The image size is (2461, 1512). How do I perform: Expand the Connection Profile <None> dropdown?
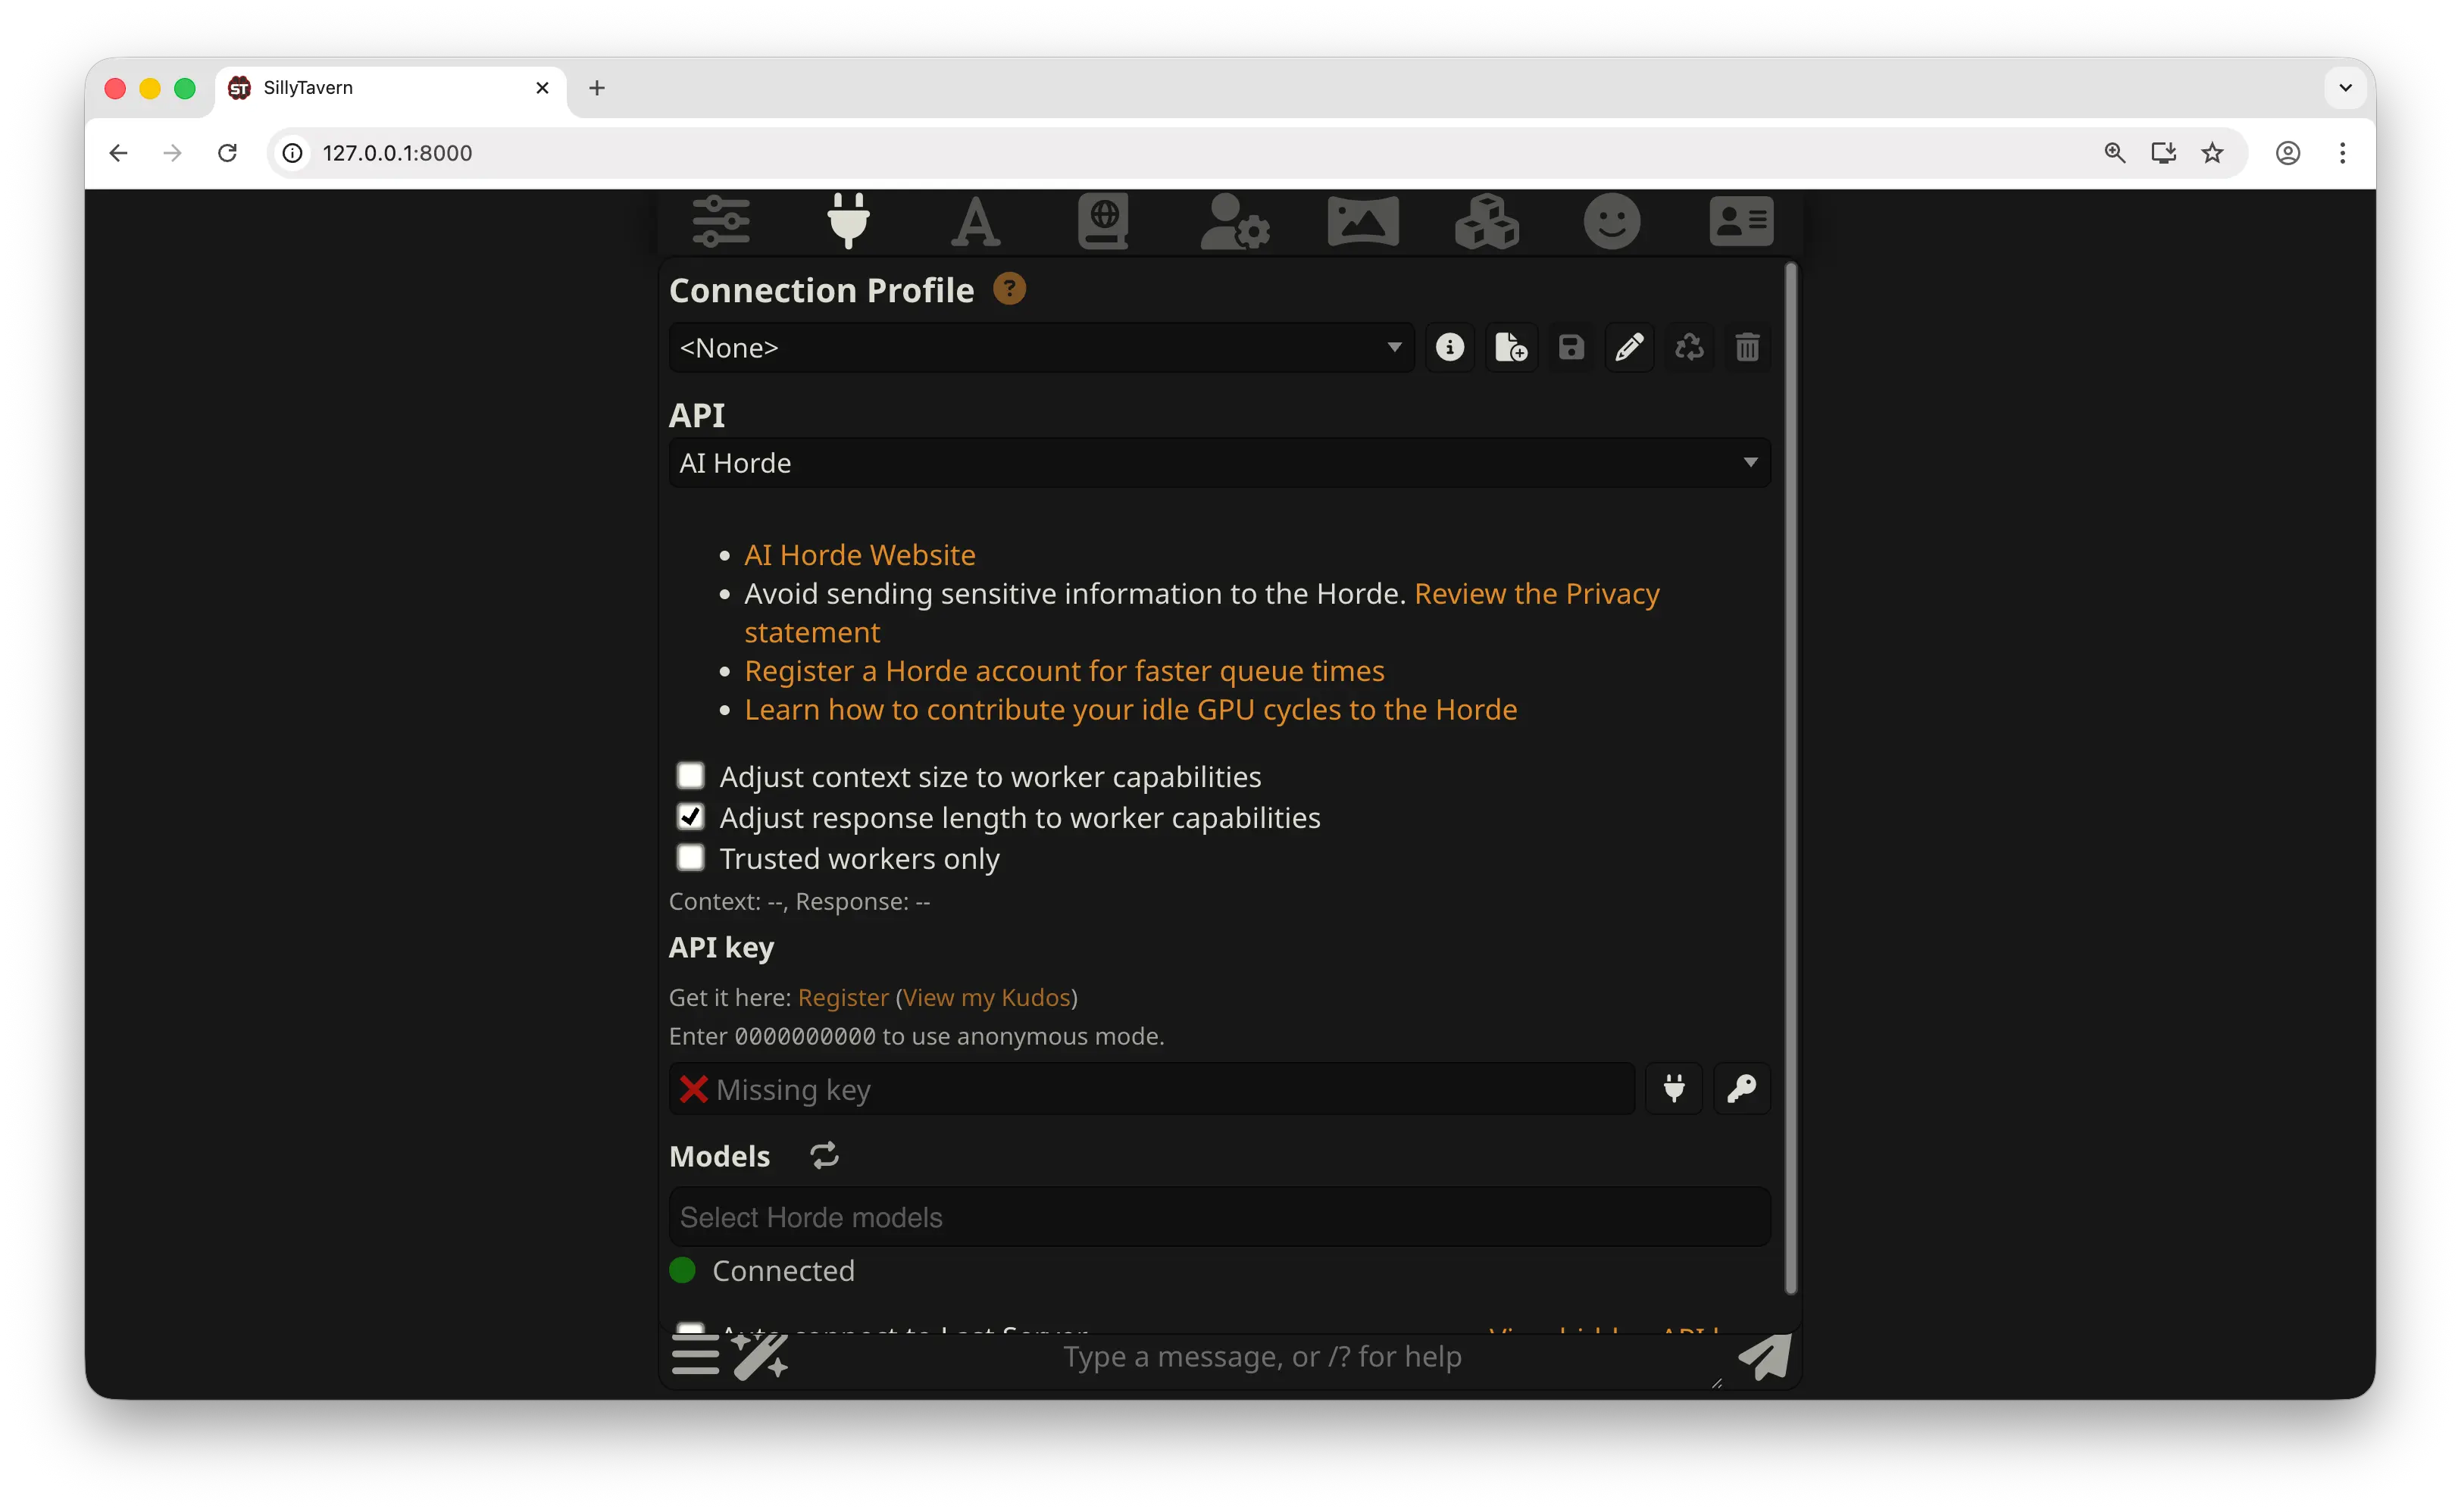[x=1040, y=348]
